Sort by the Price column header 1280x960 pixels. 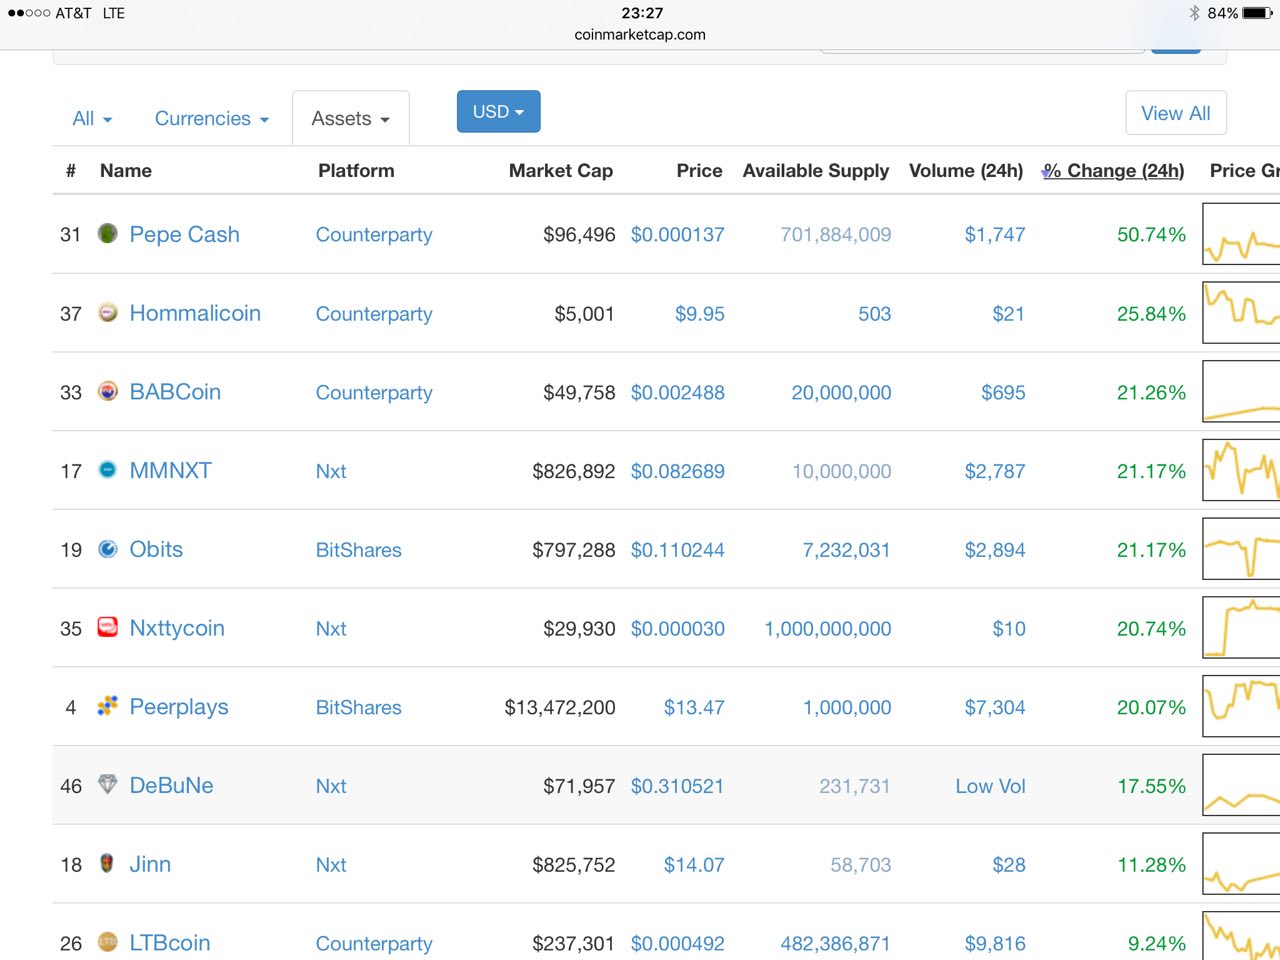click(699, 171)
